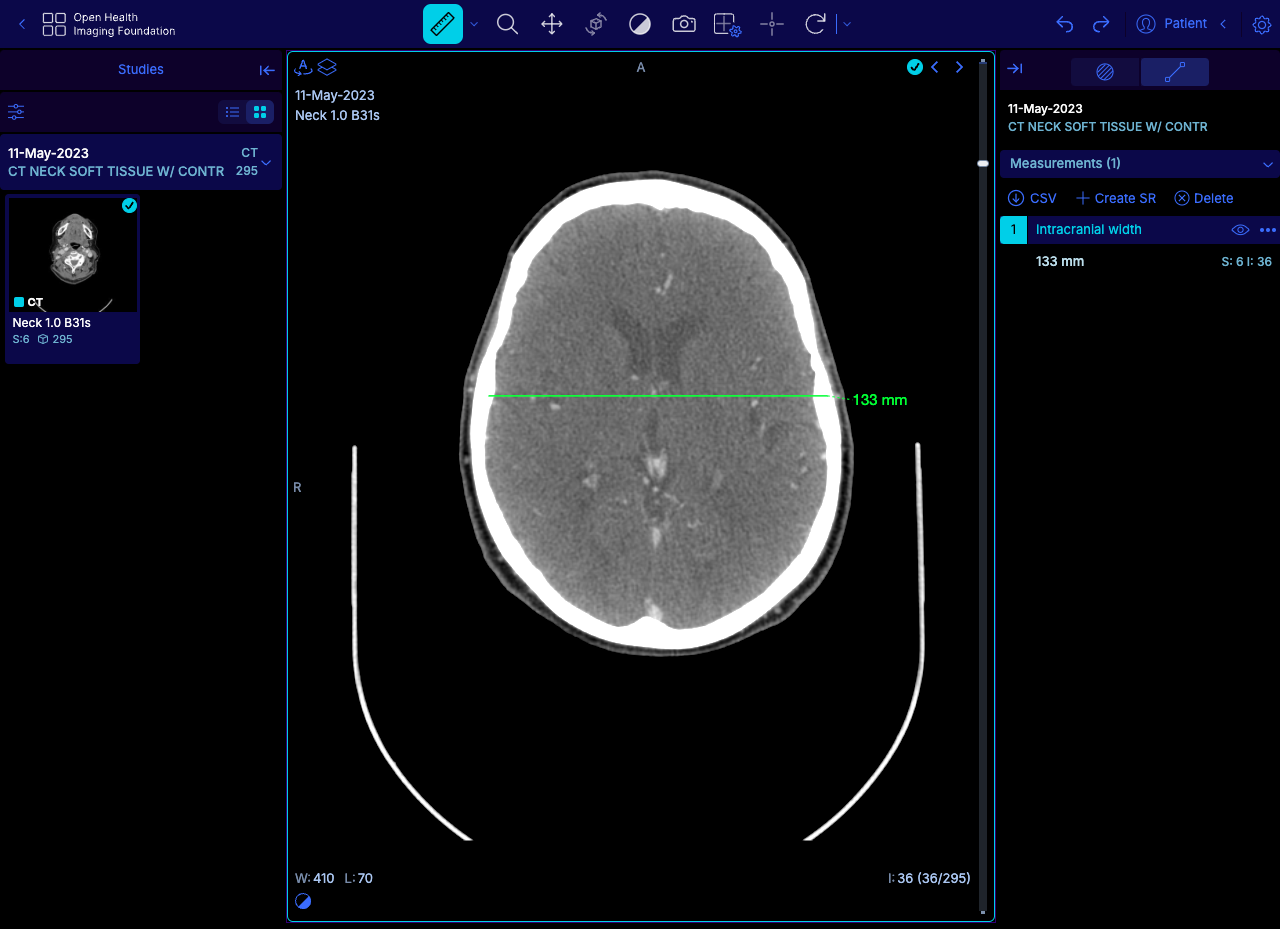The width and height of the screenshot is (1280, 929).
Task: Toggle the thumbnail tracked checkmark badge
Action: [129, 205]
